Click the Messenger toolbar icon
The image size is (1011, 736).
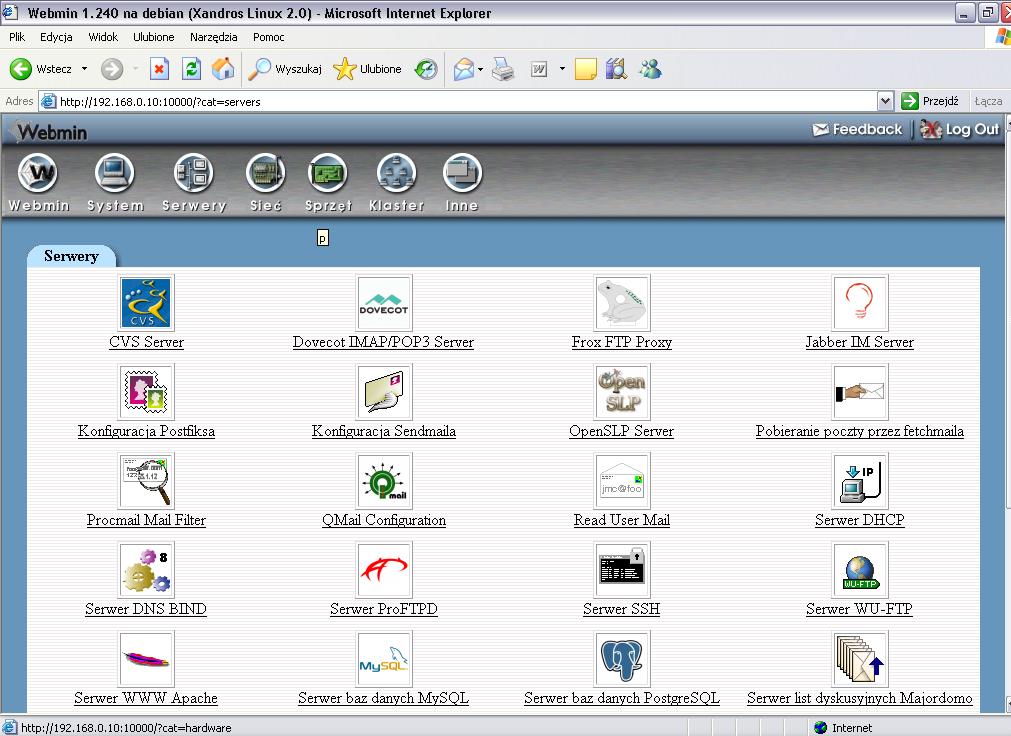pos(650,68)
